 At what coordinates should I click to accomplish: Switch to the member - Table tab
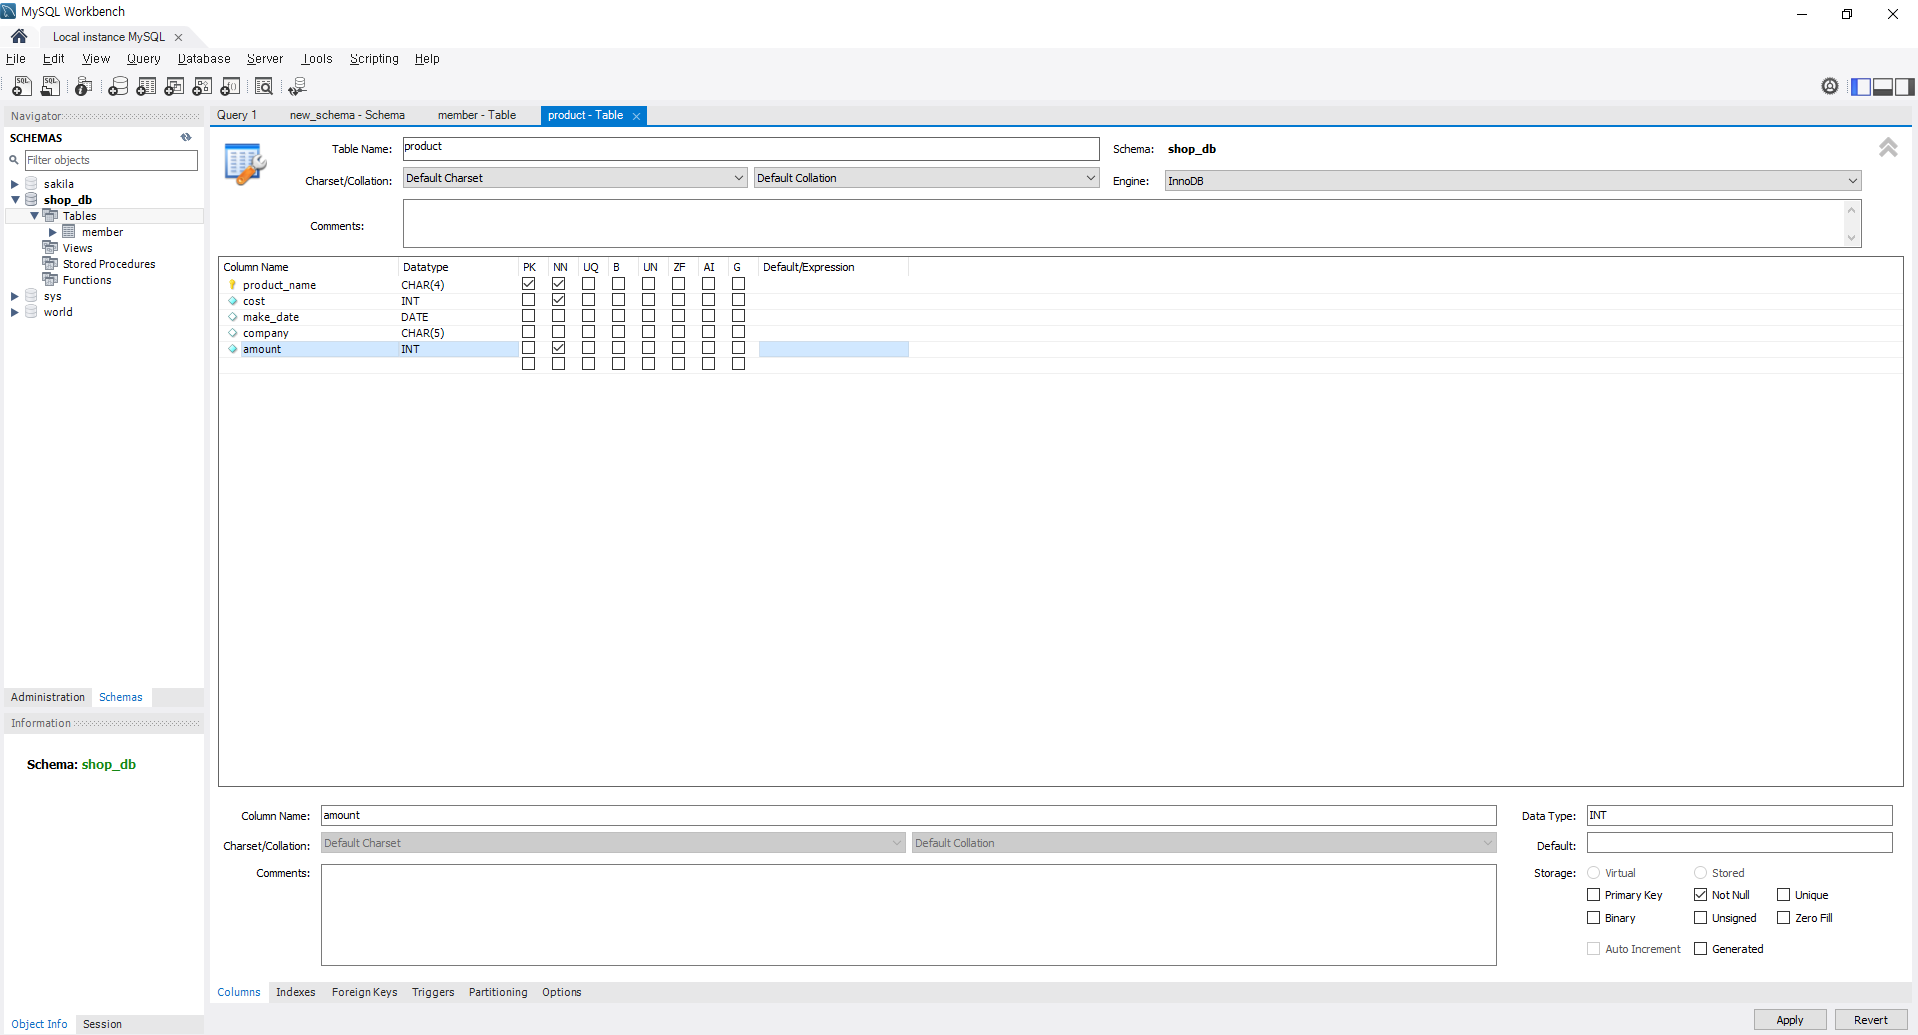[x=476, y=115]
